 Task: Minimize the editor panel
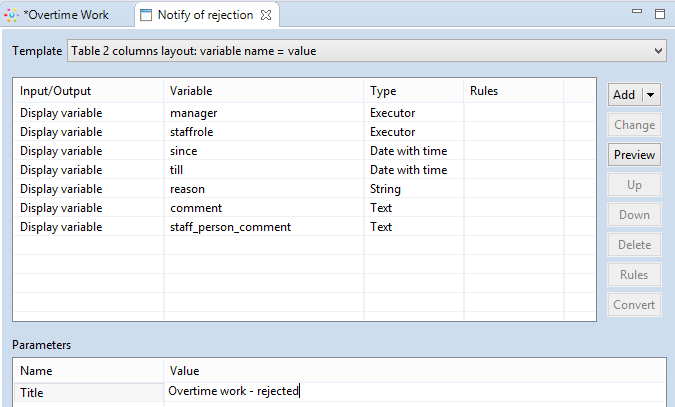[636, 14]
